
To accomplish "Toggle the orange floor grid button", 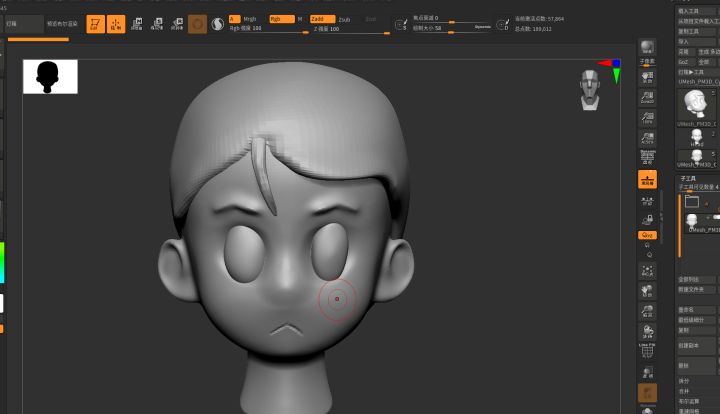I will (x=647, y=178).
